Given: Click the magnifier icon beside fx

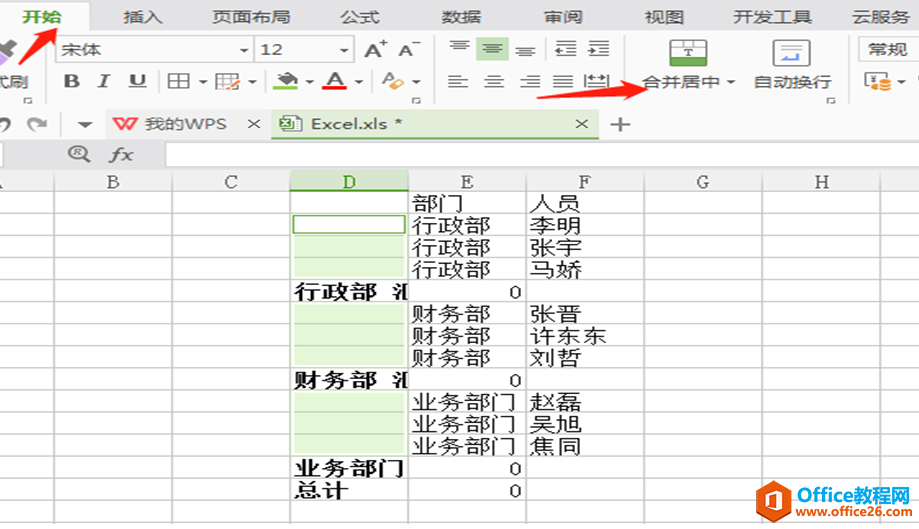Looking at the screenshot, I should pos(79,155).
